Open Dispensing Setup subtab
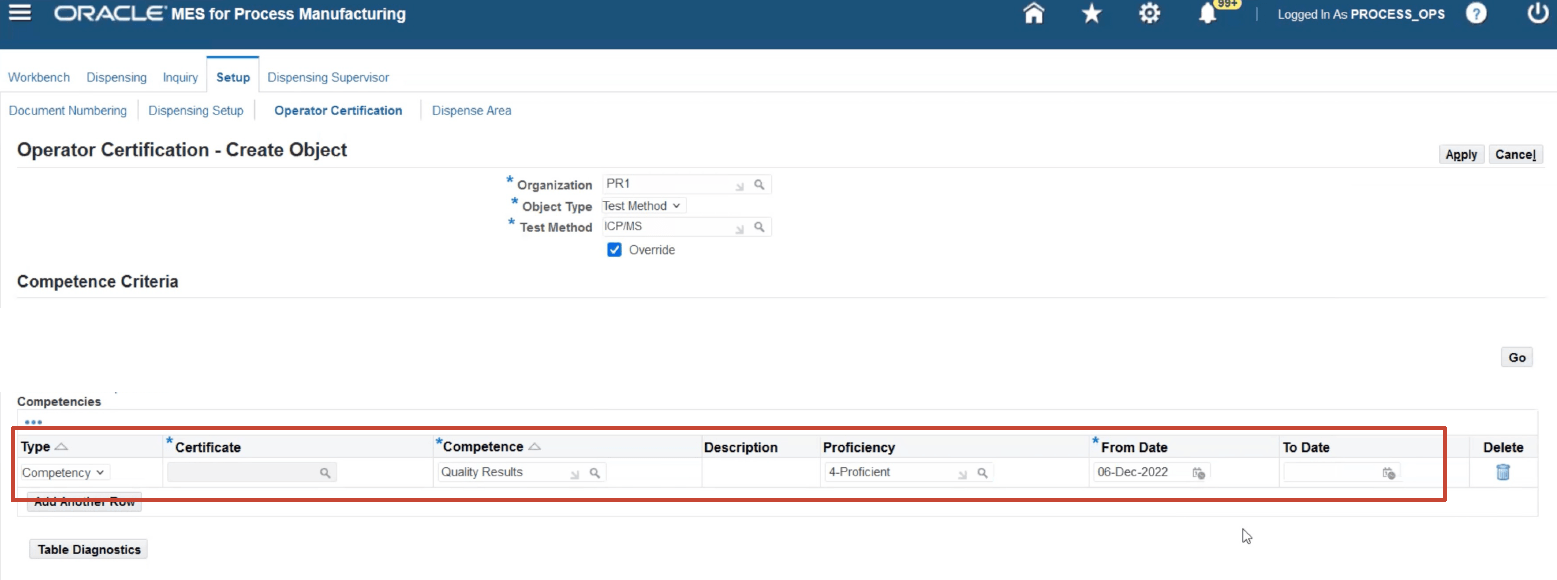Viewport: 1557px width, 580px height. click(x=196, y=111)
